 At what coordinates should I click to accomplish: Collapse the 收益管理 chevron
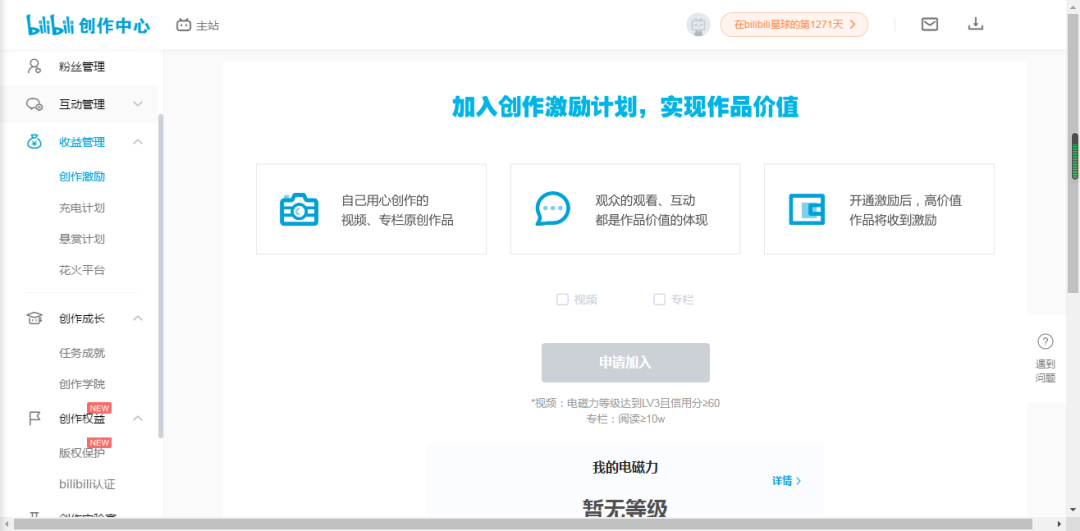(138, 142)
